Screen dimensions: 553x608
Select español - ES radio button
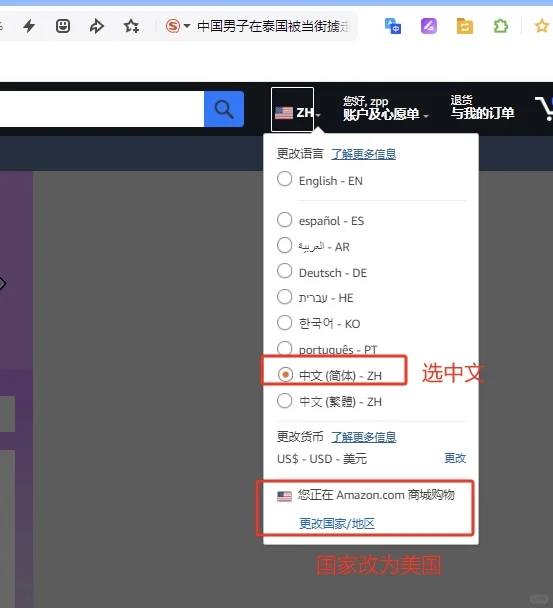(x=285, y=219)
